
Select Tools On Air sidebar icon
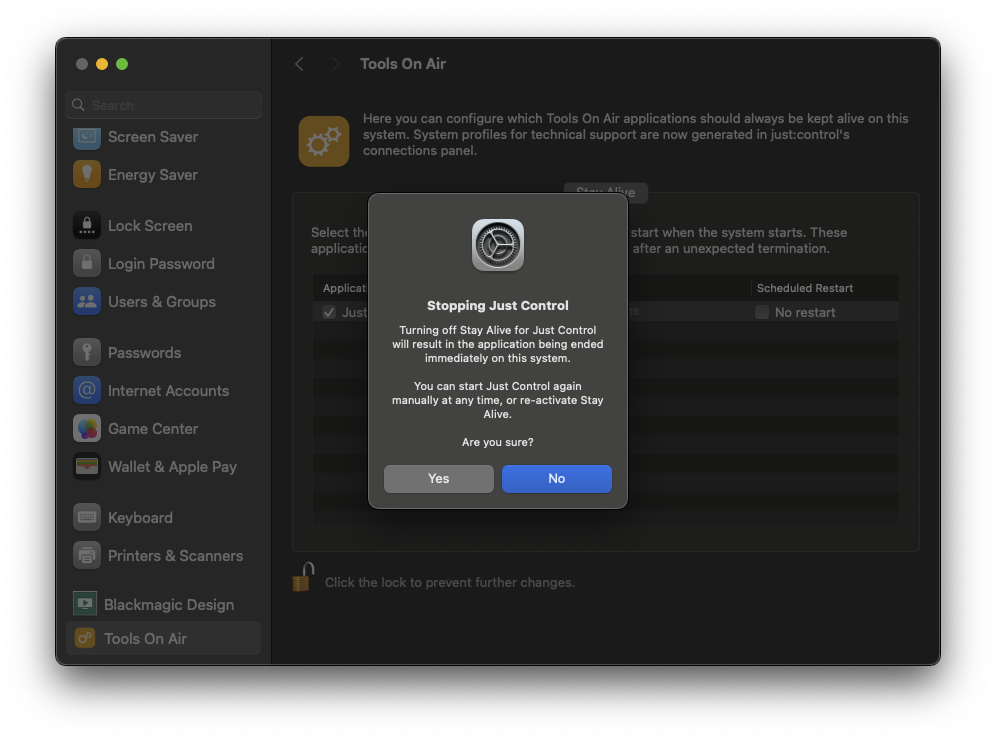tap(85, 638)
